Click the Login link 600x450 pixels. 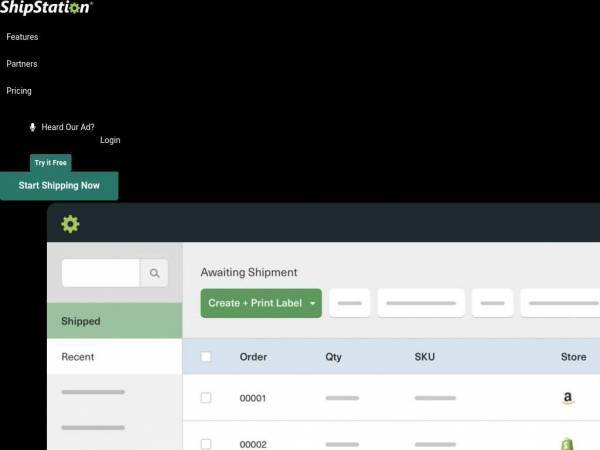coord(110,140)
